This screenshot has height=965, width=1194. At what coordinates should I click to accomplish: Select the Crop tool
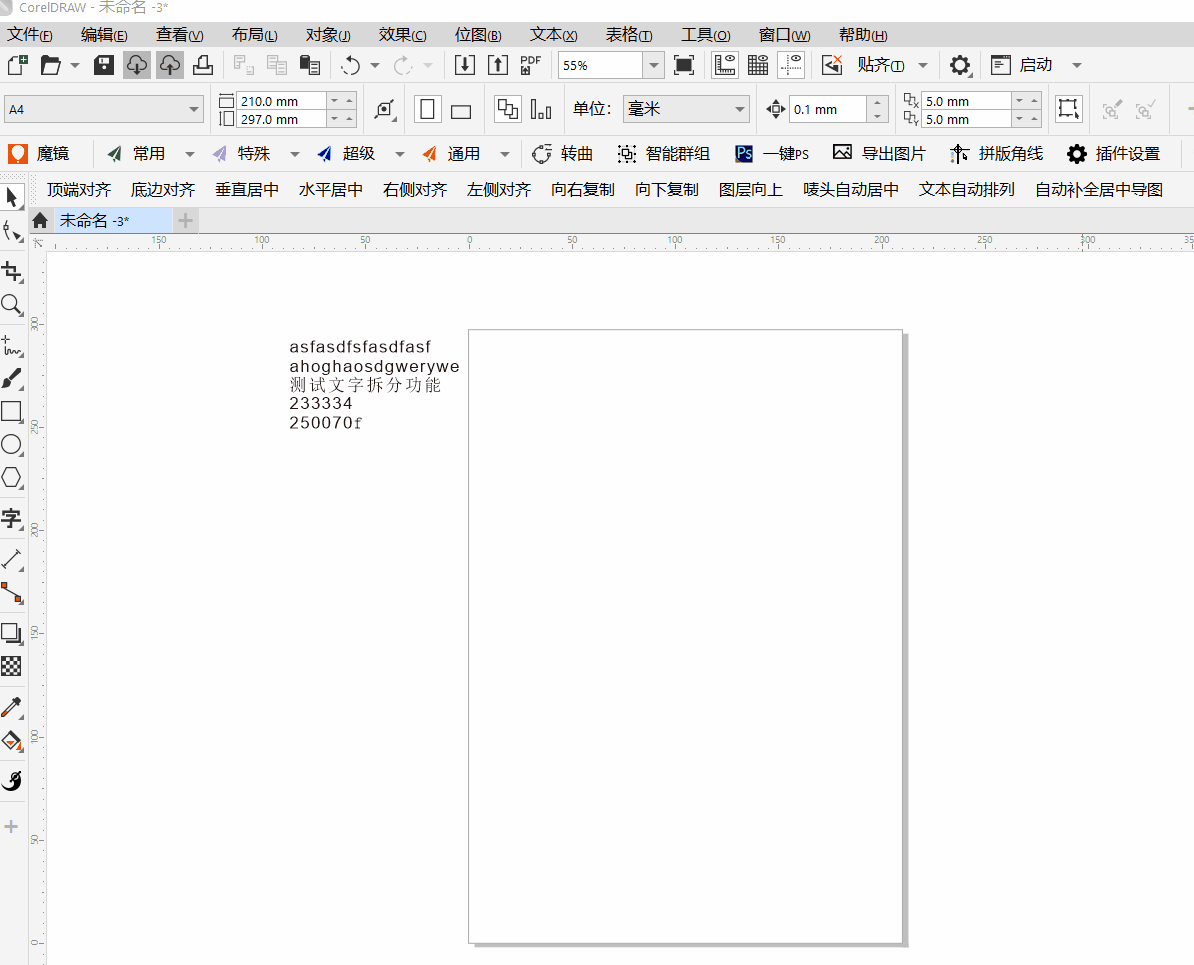pos(12,272)
